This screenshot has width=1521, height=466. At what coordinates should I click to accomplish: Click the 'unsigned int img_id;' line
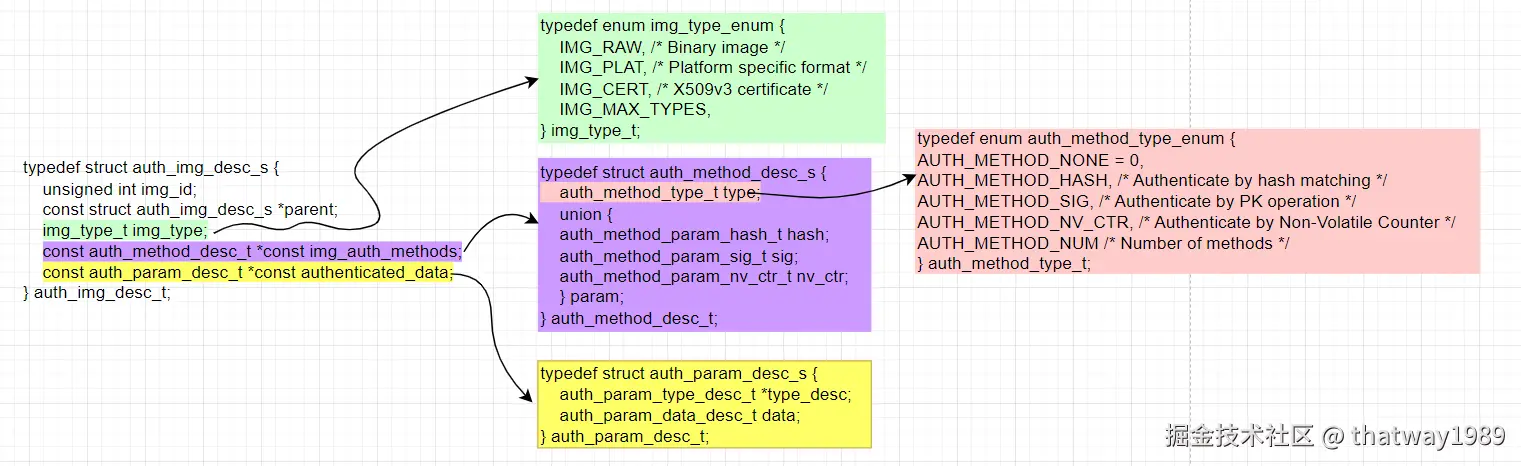[x=120, y=189]
